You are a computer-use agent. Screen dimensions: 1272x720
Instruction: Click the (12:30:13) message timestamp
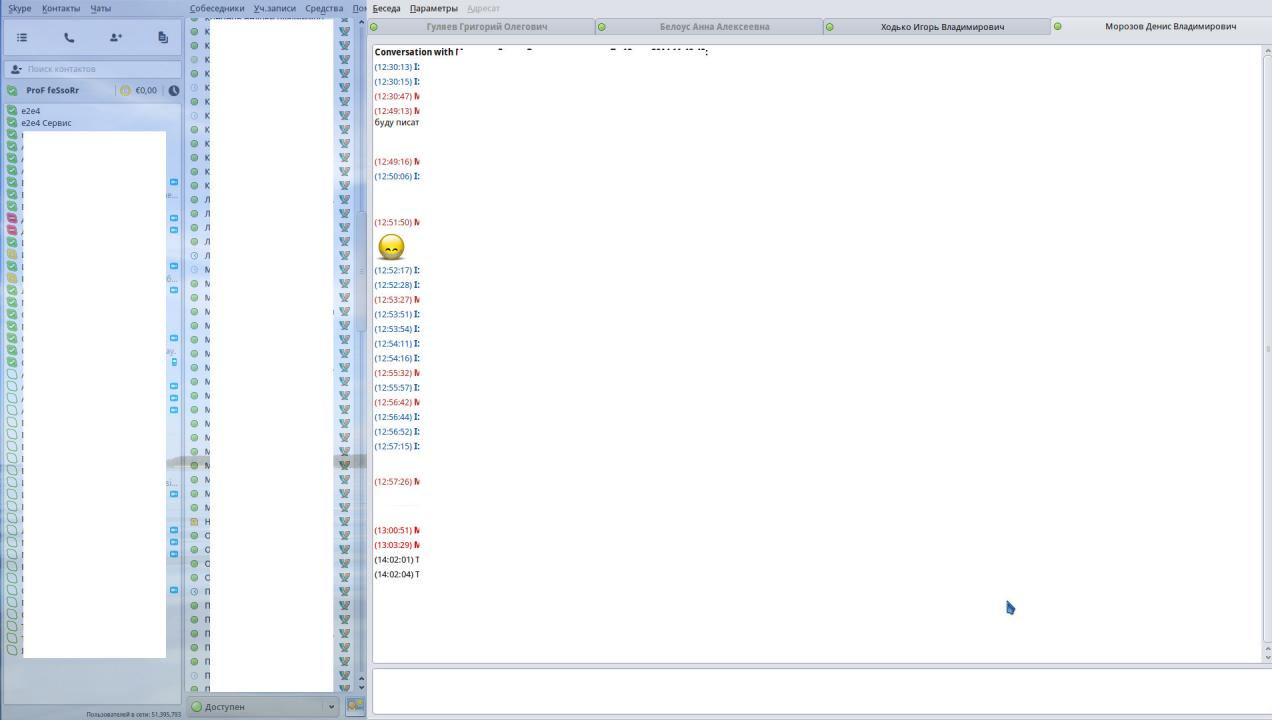tap(393, 67)
